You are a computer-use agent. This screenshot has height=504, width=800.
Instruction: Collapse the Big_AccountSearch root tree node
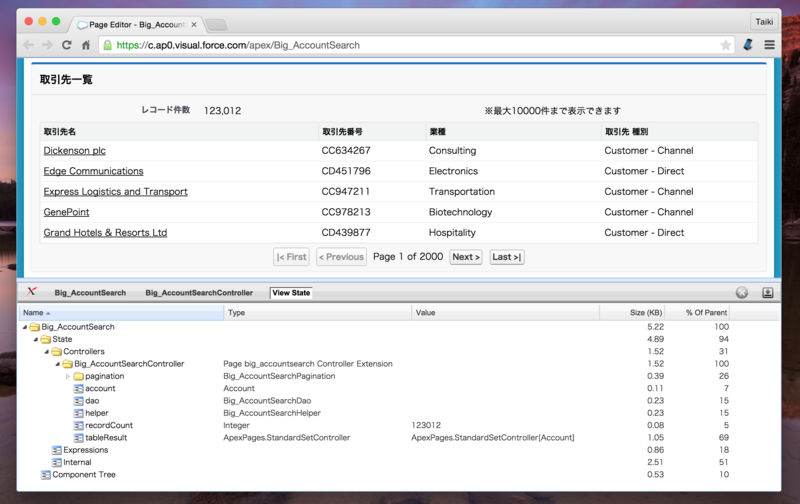pyautogui.click(x=24, y=327)
